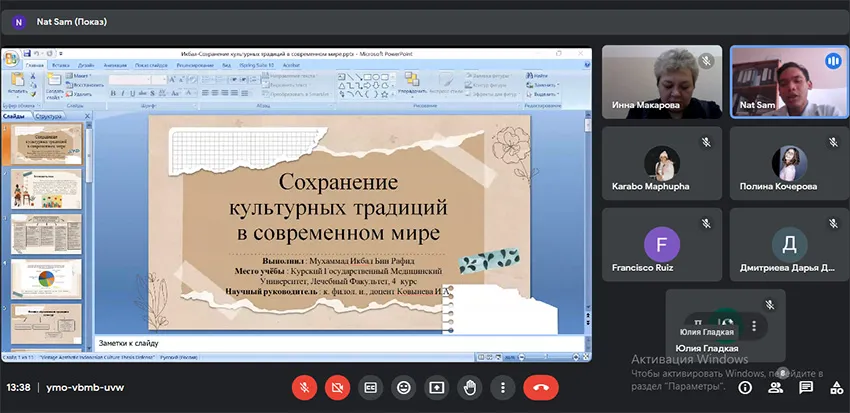Open more options in call bar

(x=503, y=386)
